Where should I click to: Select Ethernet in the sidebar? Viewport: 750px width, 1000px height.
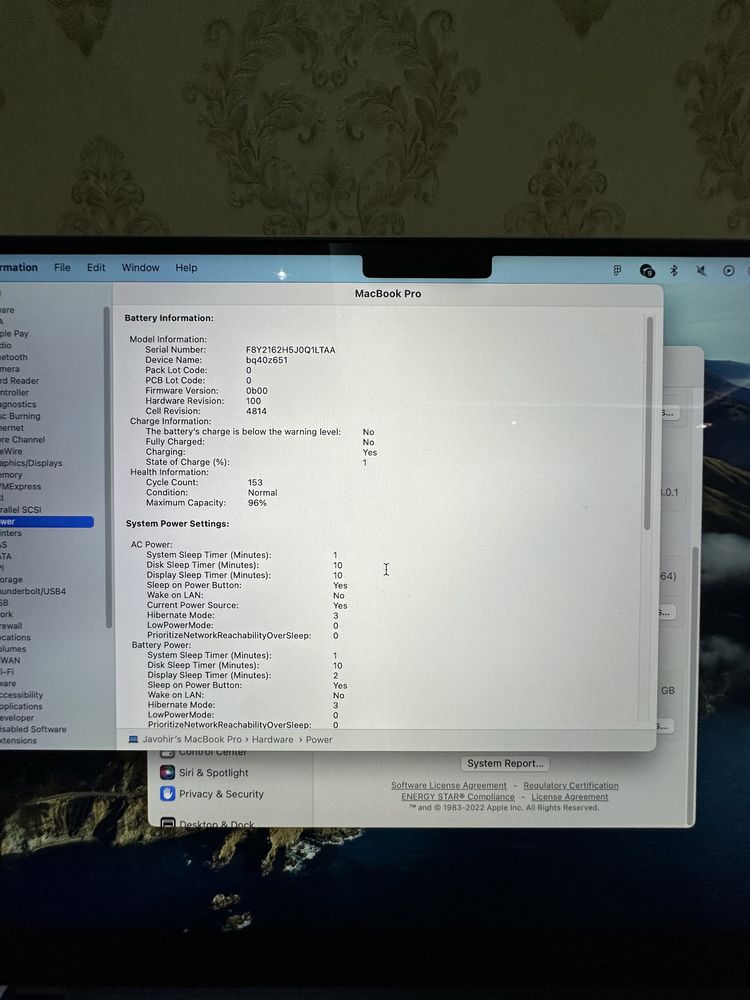(x=12, y=428)
